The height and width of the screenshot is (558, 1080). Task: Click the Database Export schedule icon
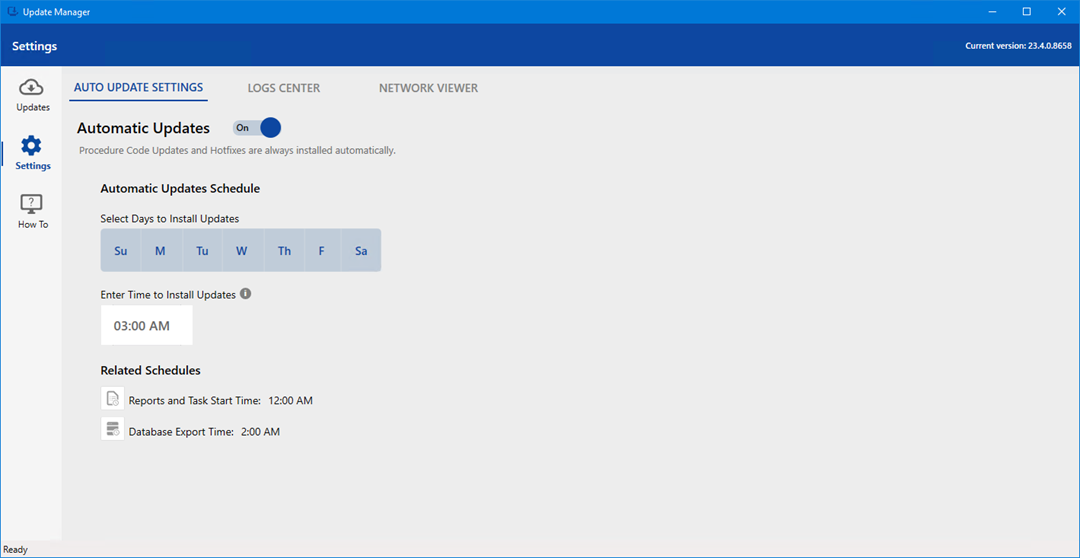(x=112, y=431)
